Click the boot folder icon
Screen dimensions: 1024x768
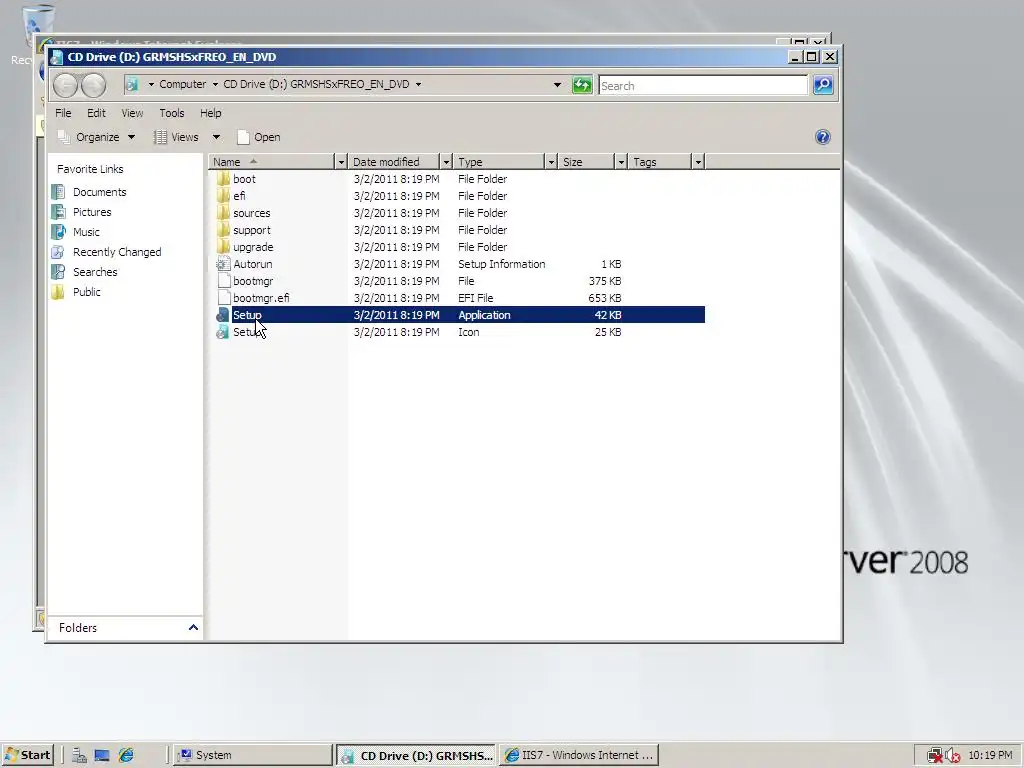pyautogui.click(x=223, y=178)
